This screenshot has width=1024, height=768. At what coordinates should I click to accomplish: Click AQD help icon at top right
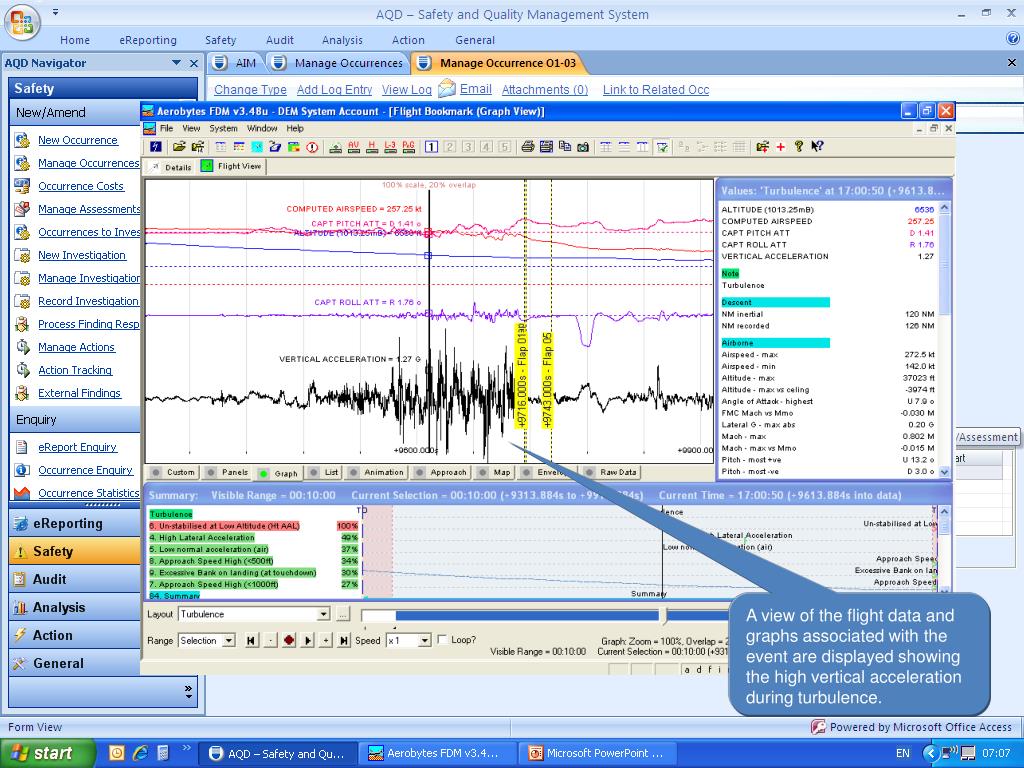1013,39
